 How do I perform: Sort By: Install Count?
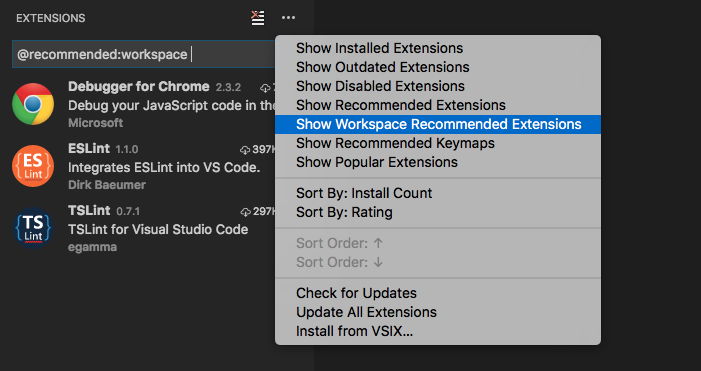(x=438, y=193)
